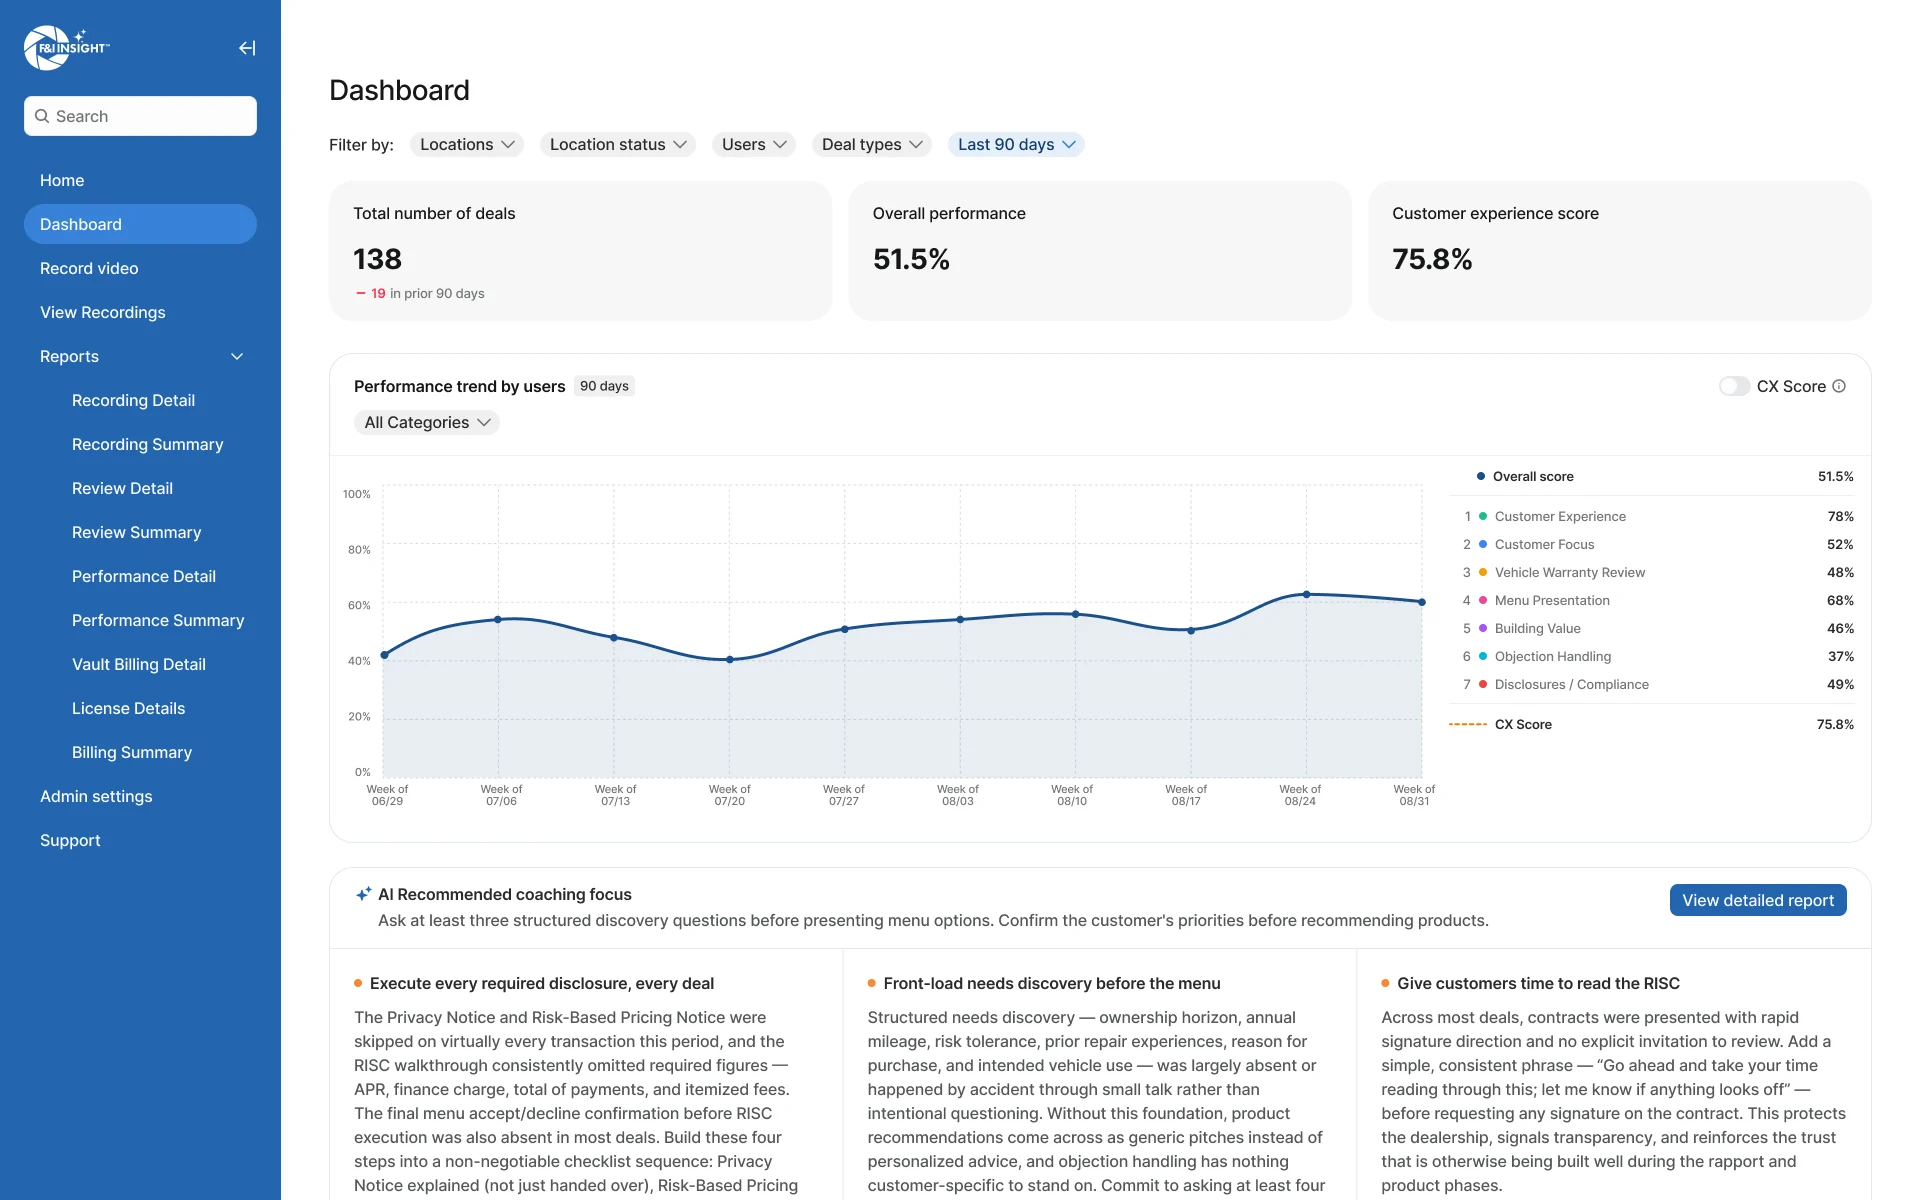The height and width of the screenshot is (1200, 1920).
Task: Click the 90 days badge beside trend title
Action: (604, 386)
